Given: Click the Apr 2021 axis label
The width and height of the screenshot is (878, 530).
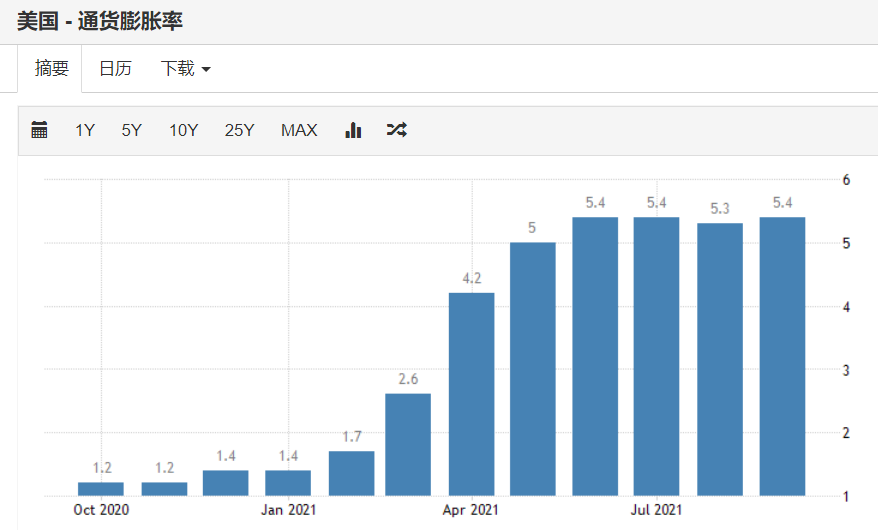Looking at the screenshot, I should pos(470,510).
